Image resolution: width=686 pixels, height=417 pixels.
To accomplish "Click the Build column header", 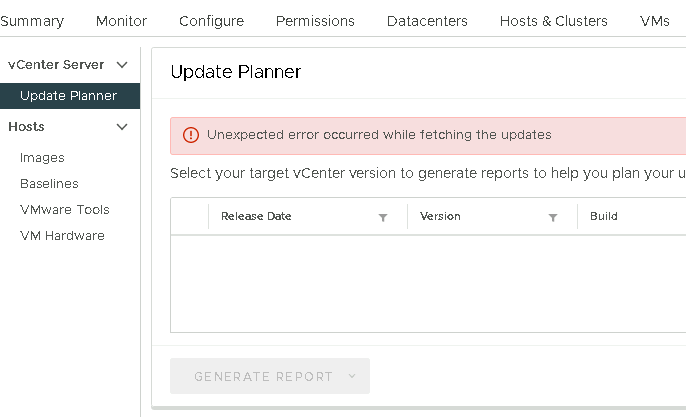I will tap(604, 216).
